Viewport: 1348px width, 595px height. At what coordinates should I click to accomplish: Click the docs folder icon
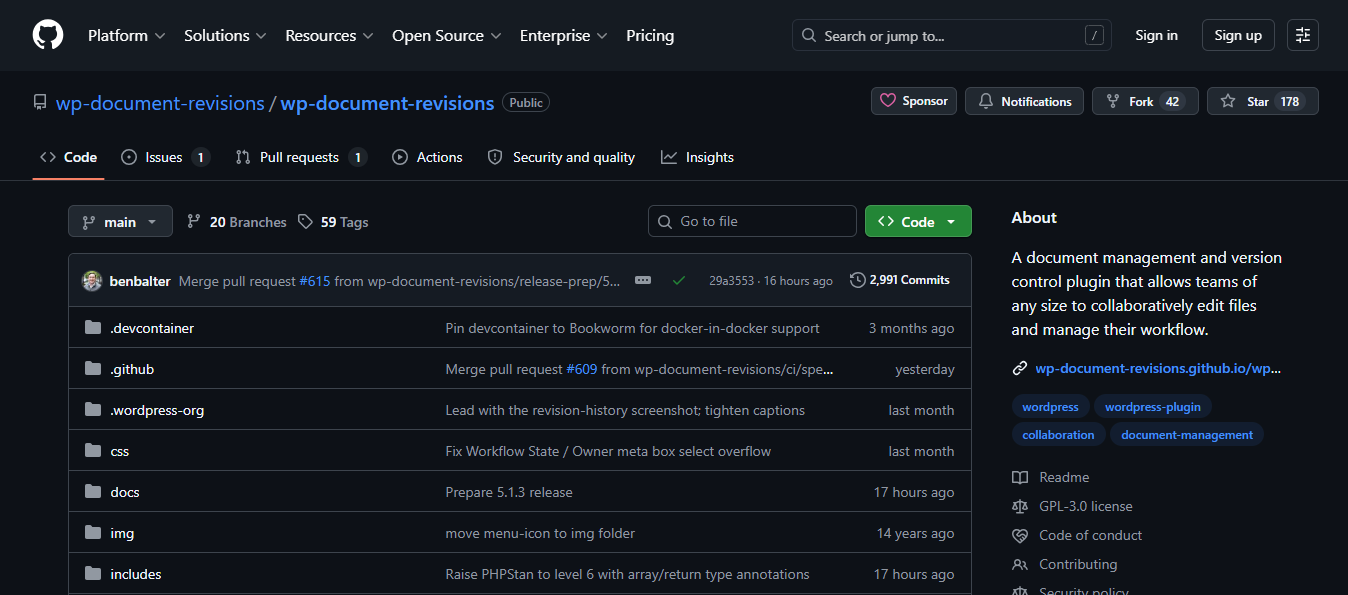[x=93, y=492]
